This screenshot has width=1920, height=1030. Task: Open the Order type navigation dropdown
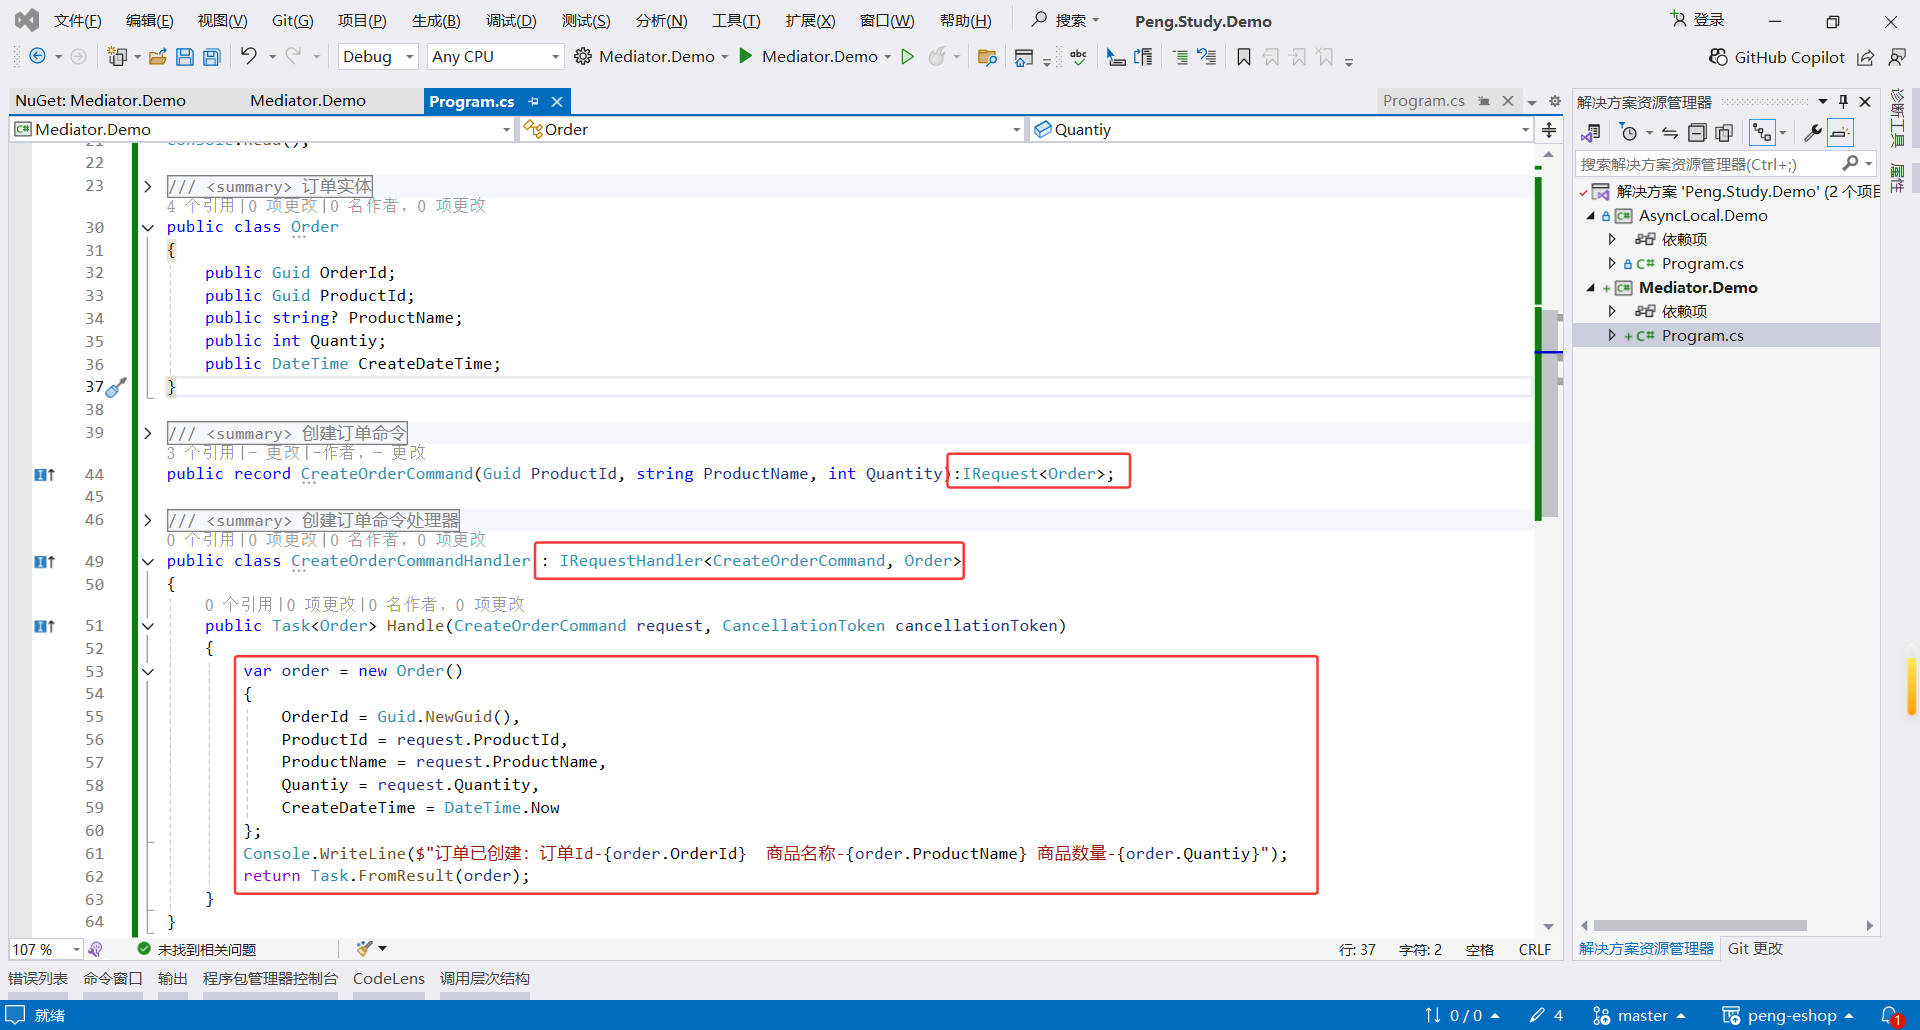pyautogui.click(x=771, y=129)
